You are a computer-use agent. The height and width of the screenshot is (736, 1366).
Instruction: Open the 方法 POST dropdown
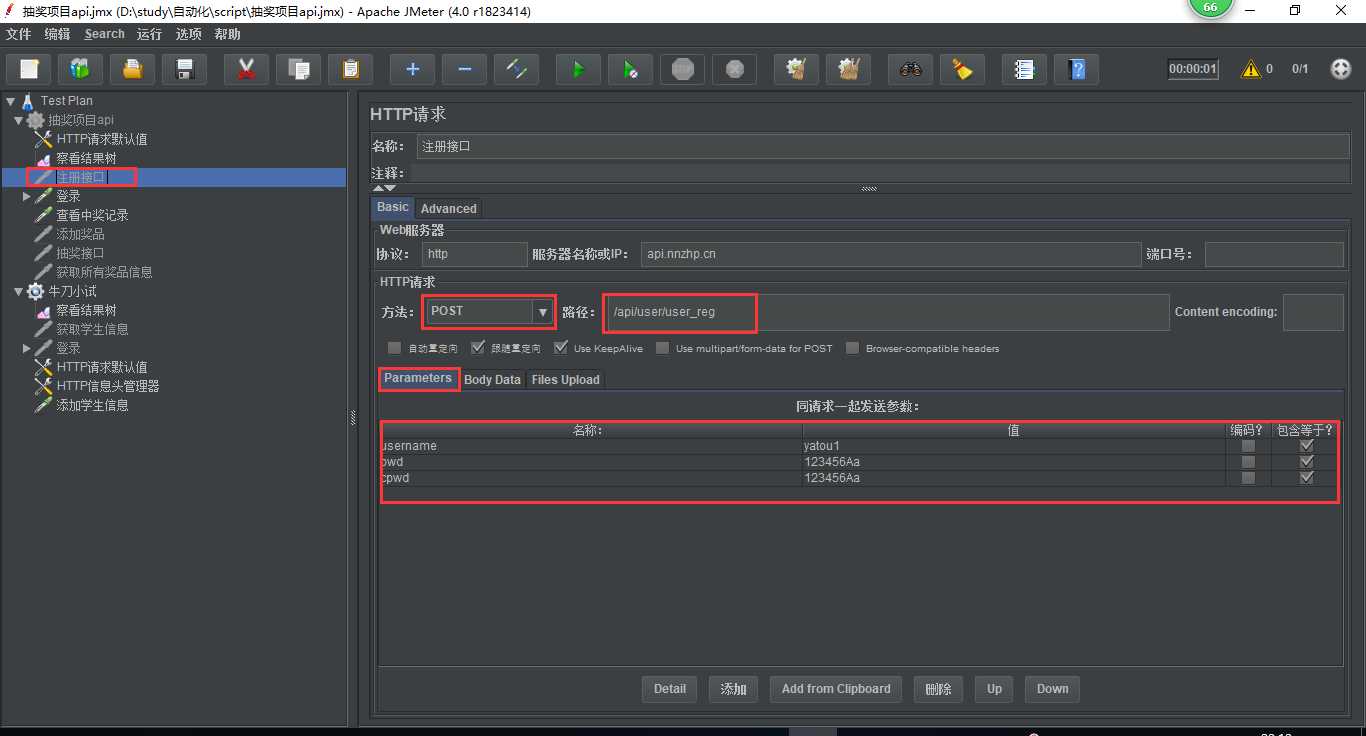[x=488, y=312]
